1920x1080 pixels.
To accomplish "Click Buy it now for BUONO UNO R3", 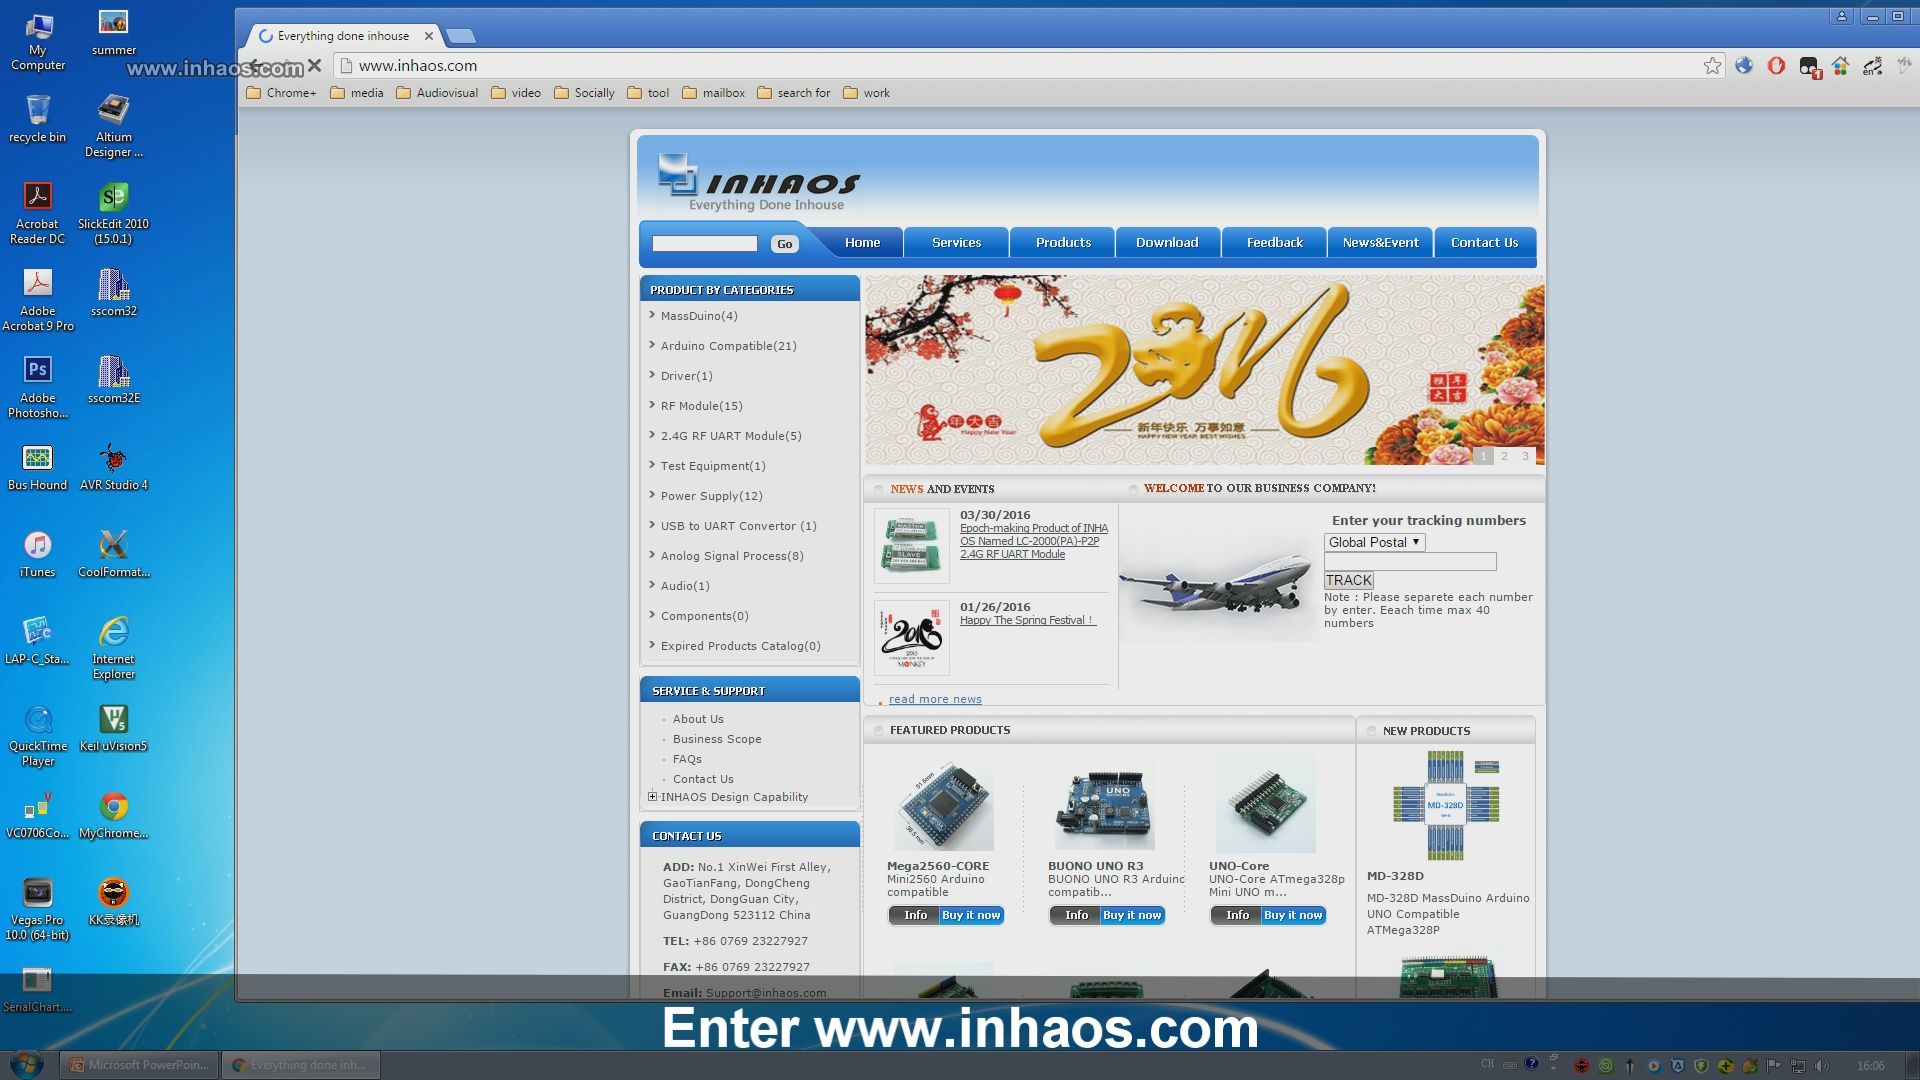I will (x=1132, y=915).
